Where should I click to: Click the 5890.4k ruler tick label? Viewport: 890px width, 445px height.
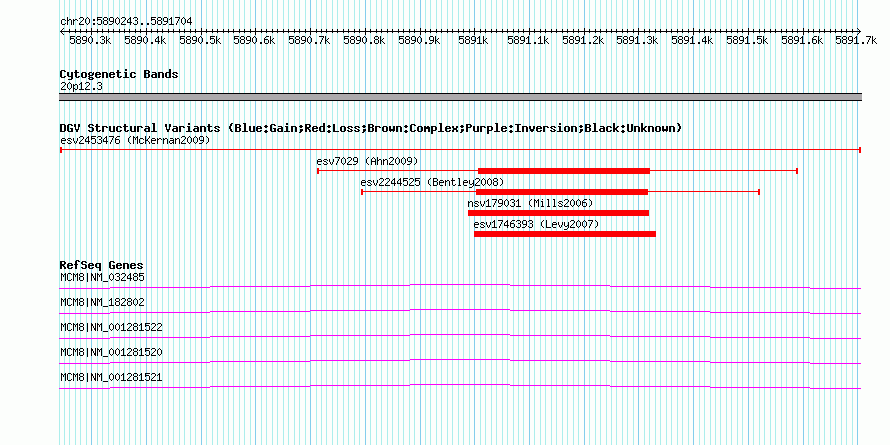click(x=145, y=40)
